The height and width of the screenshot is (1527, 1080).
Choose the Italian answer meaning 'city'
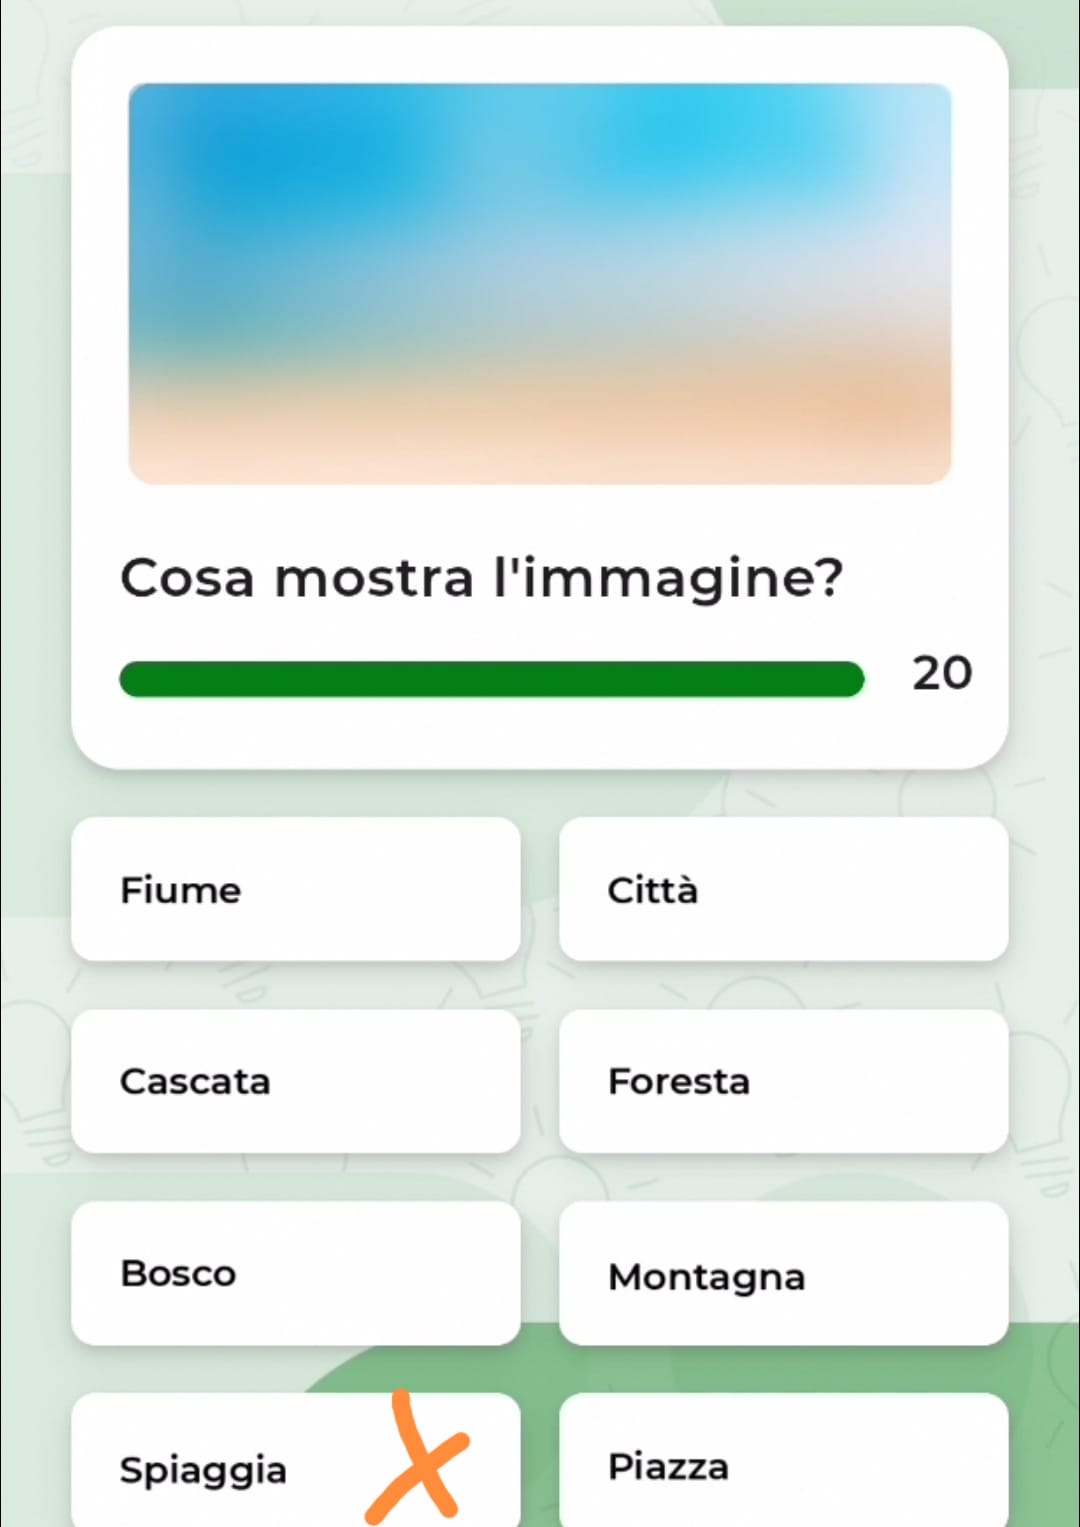coord(783,889)
